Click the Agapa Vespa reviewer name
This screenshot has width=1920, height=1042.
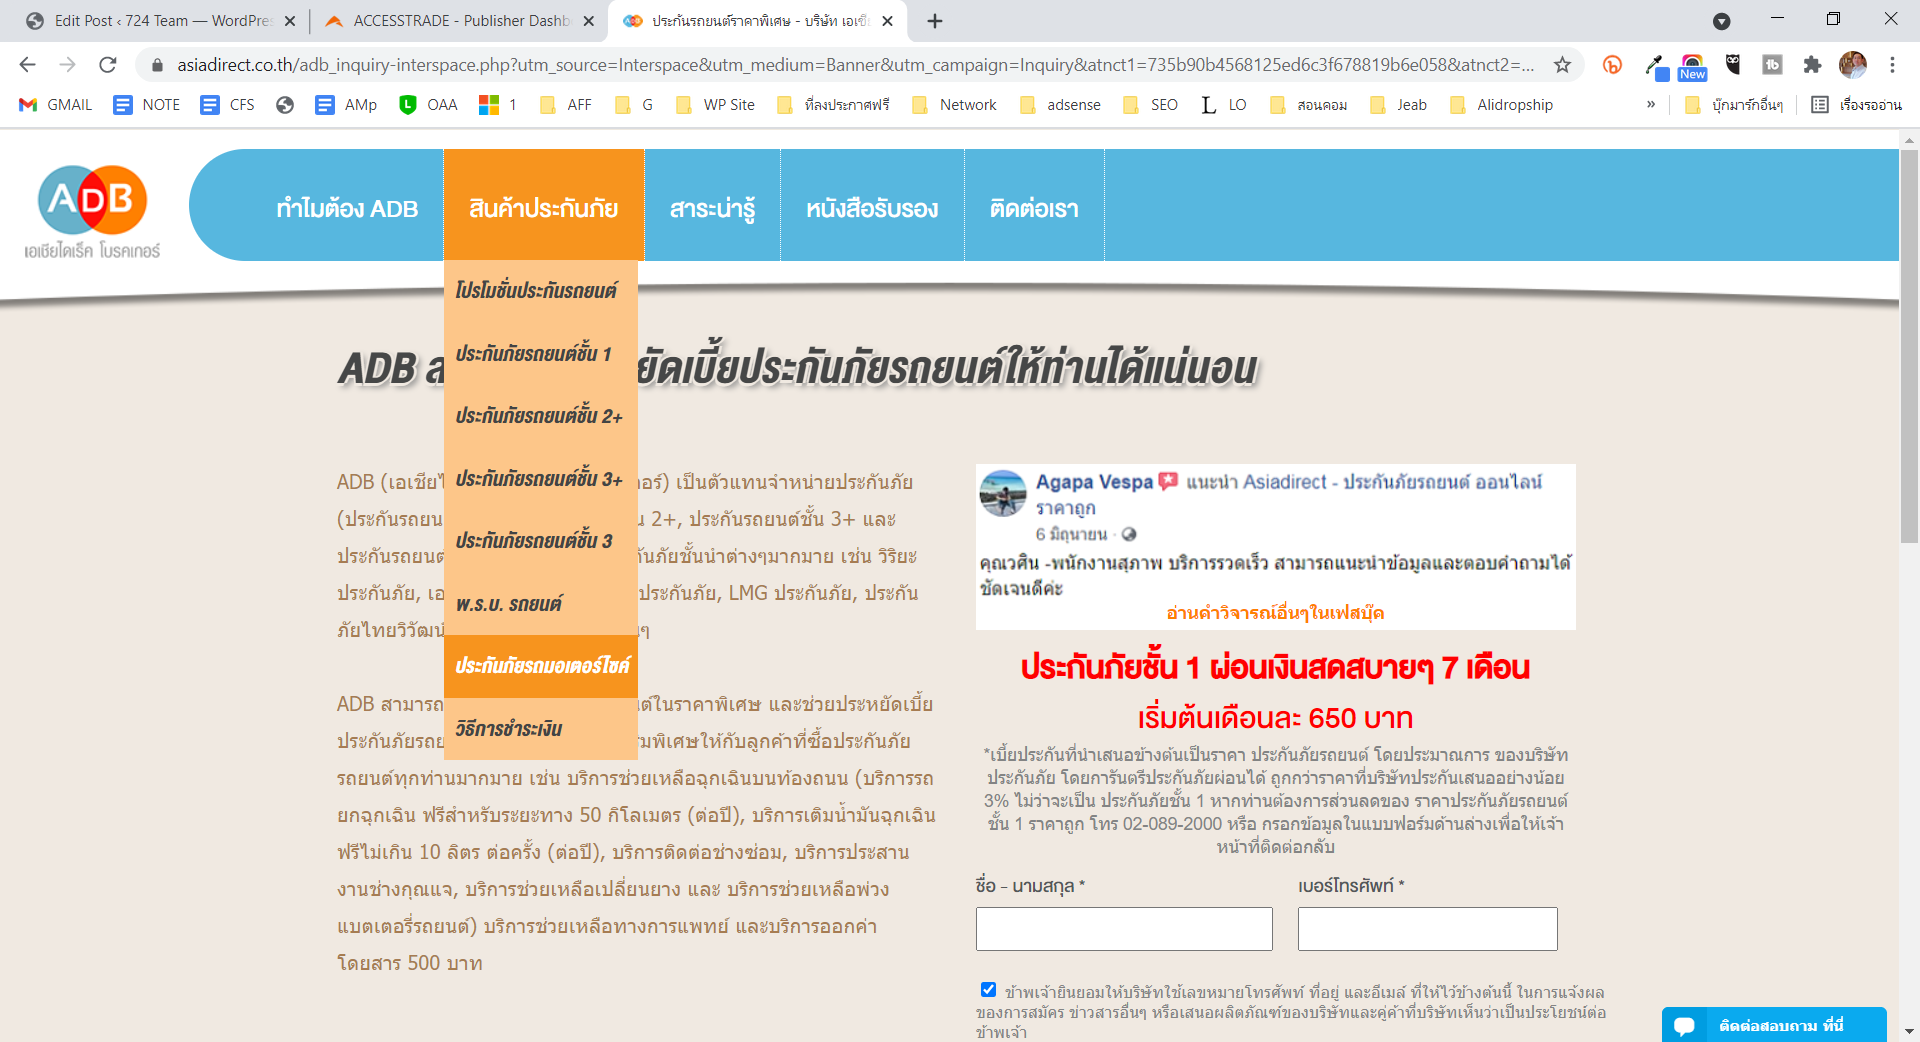[1094, 482]
